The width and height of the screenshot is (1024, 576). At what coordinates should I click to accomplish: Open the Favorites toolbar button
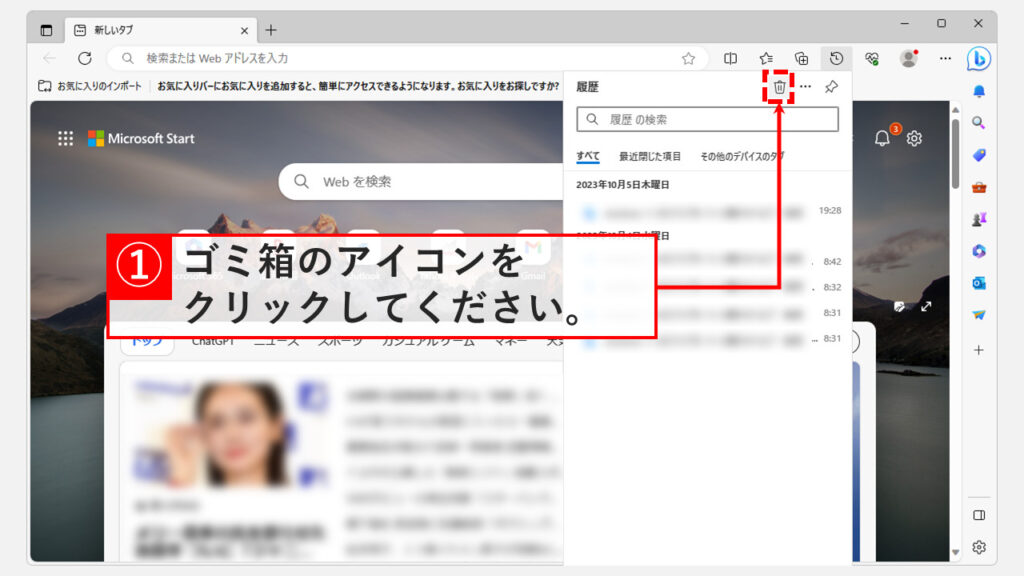coord(766,58)
